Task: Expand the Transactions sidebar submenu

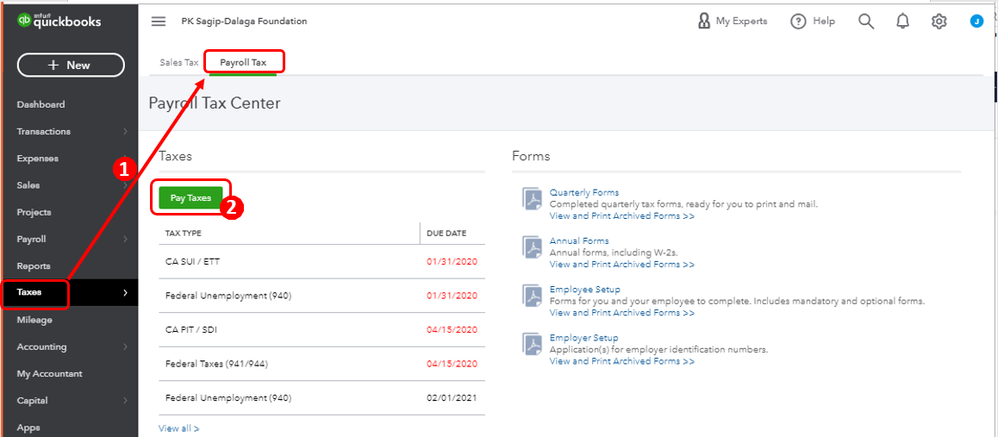Action: (125, 131)
